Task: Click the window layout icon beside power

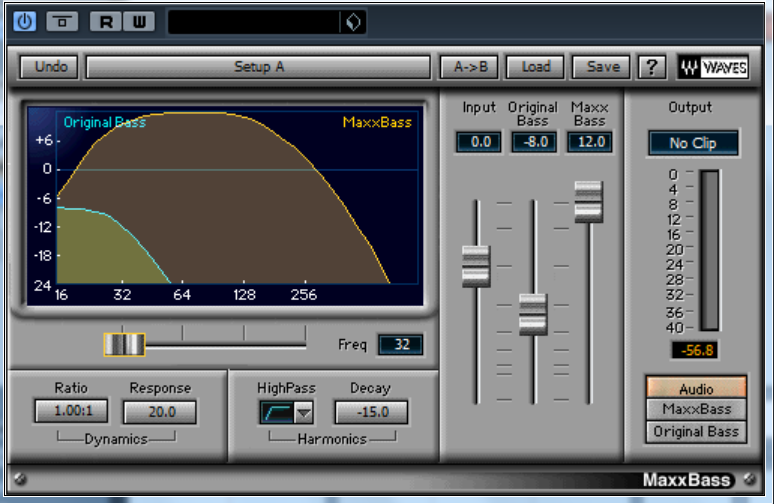Action: (62, 22)
